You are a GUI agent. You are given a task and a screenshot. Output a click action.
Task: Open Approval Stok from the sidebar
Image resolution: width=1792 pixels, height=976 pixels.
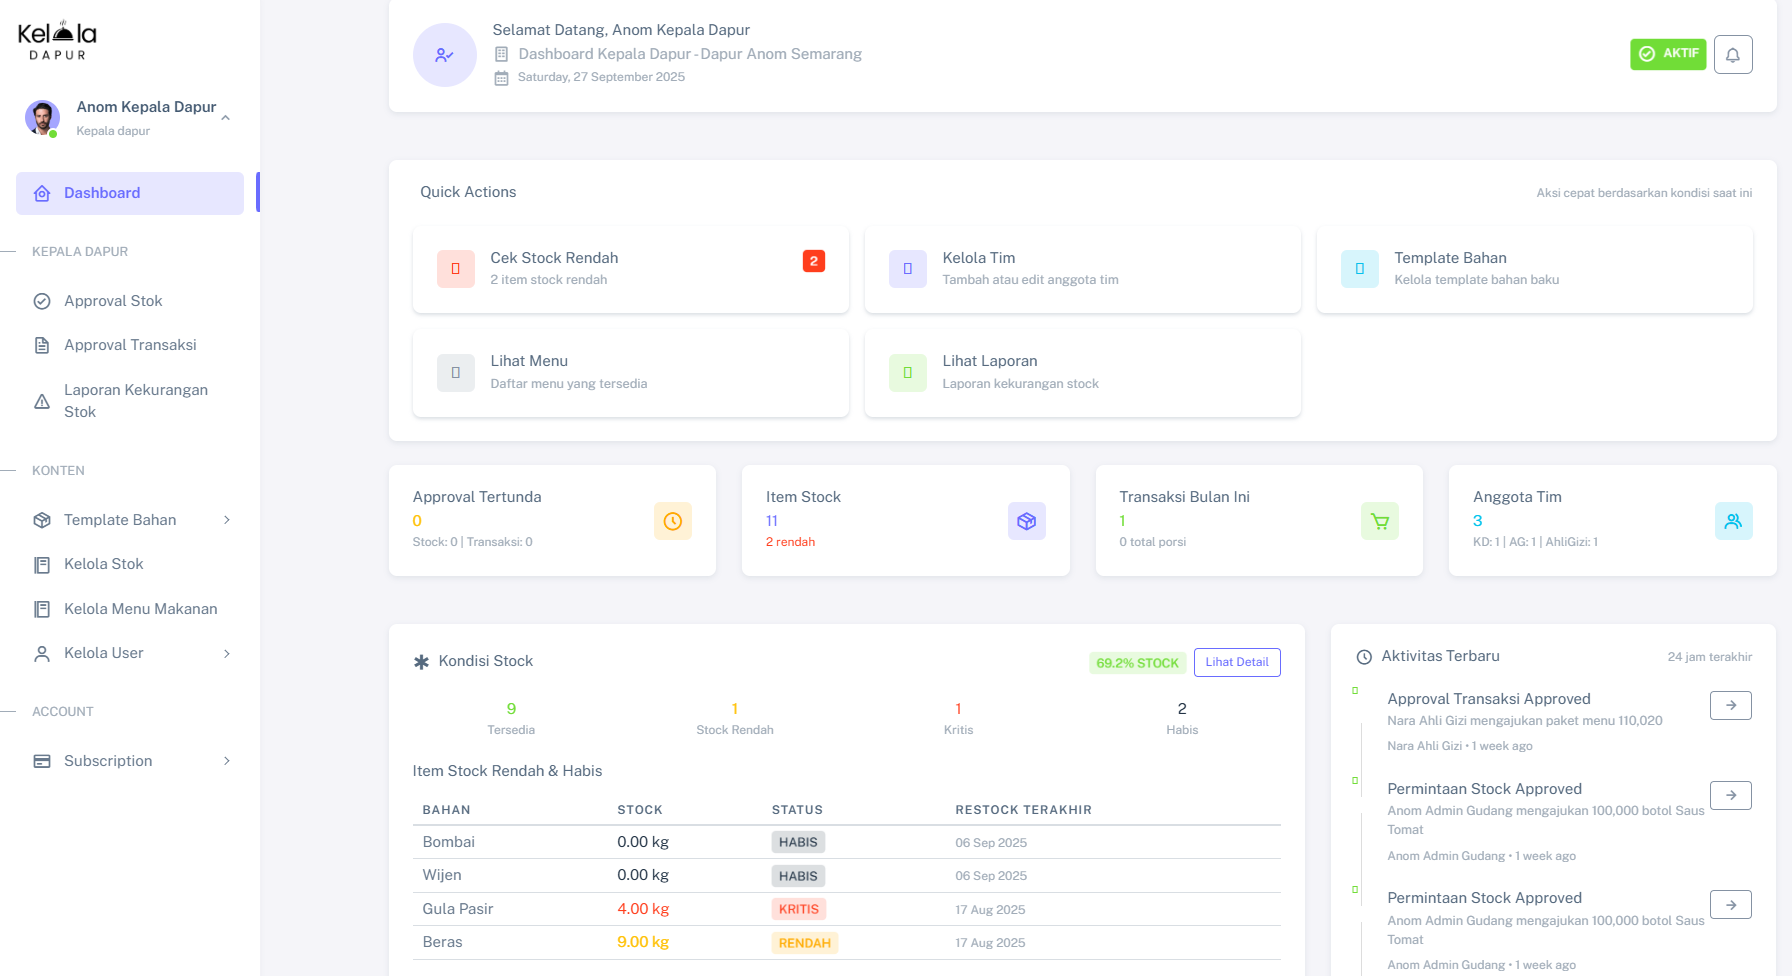click(x=113, y=301)
